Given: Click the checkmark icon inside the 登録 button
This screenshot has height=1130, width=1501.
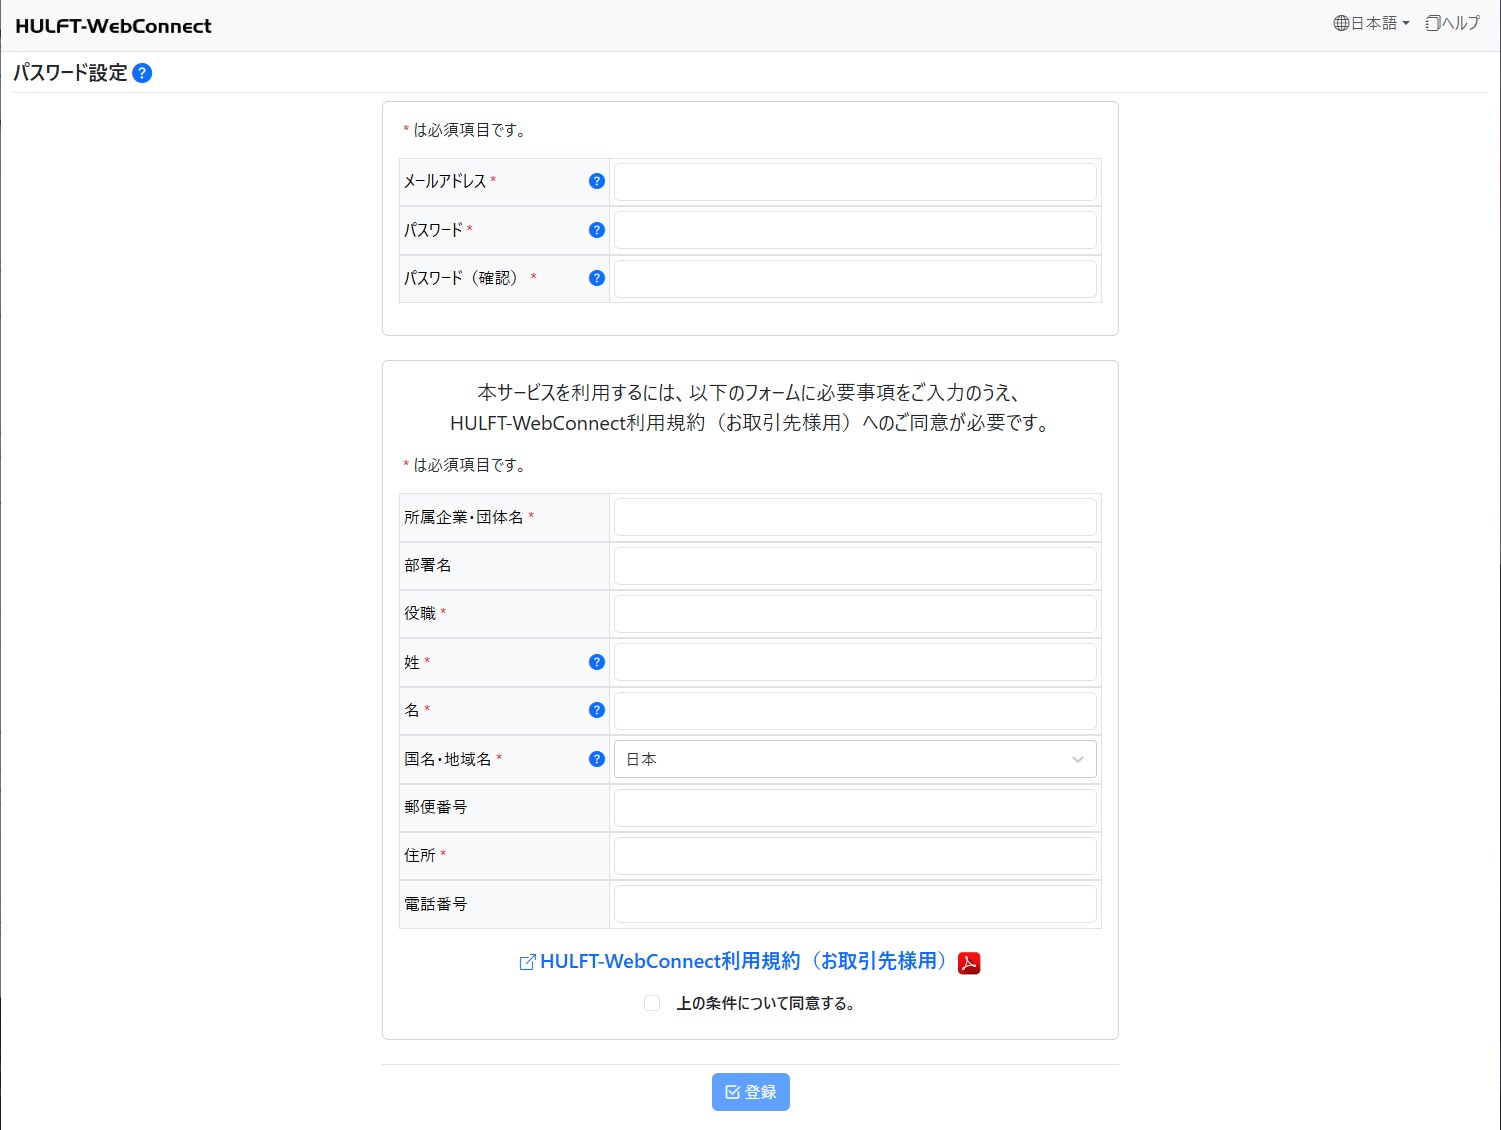Looking at the screenshot, I should point(731,1091).
